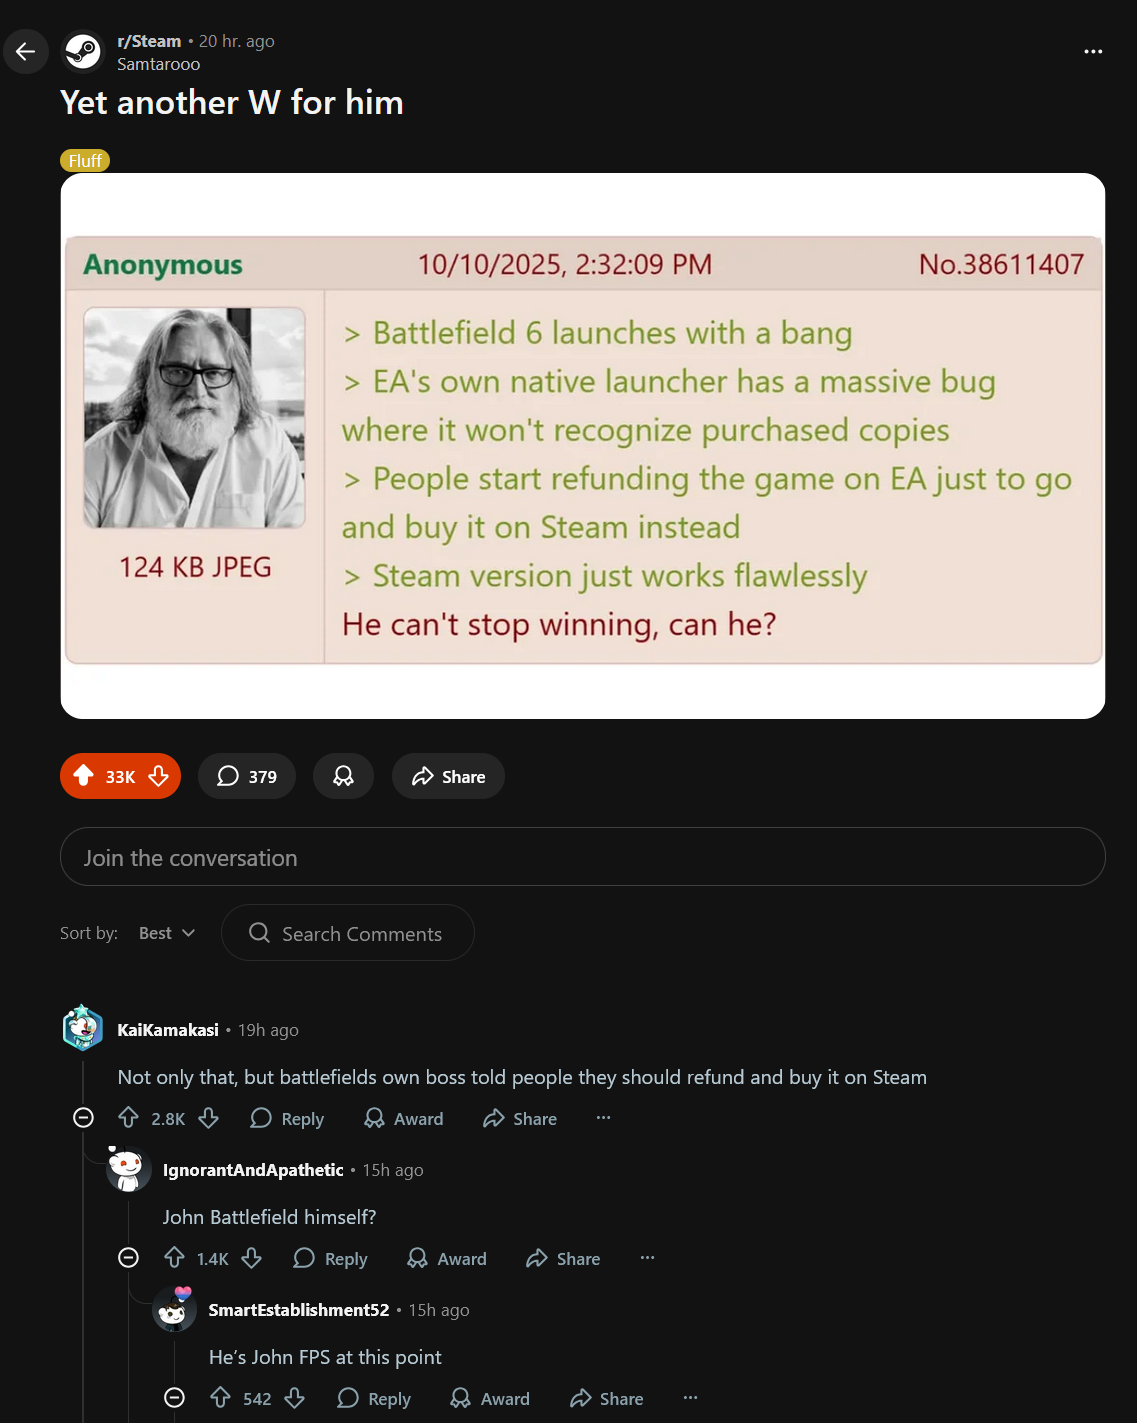Screen dimensions: 1137x1423
Task: Open more options on KaiKamakasi's comment
Action: click(x=603, y=1118)
